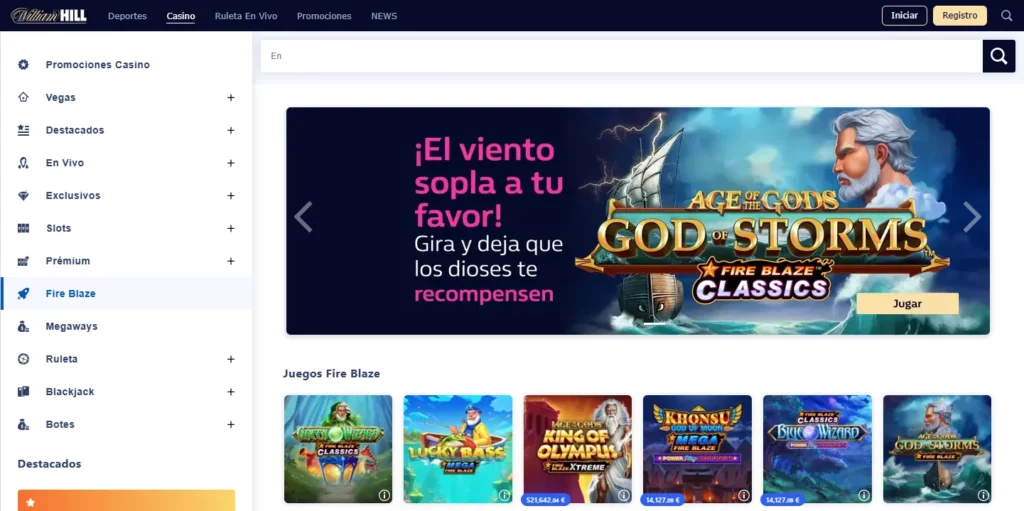Expand the Blackjack category

231,391
